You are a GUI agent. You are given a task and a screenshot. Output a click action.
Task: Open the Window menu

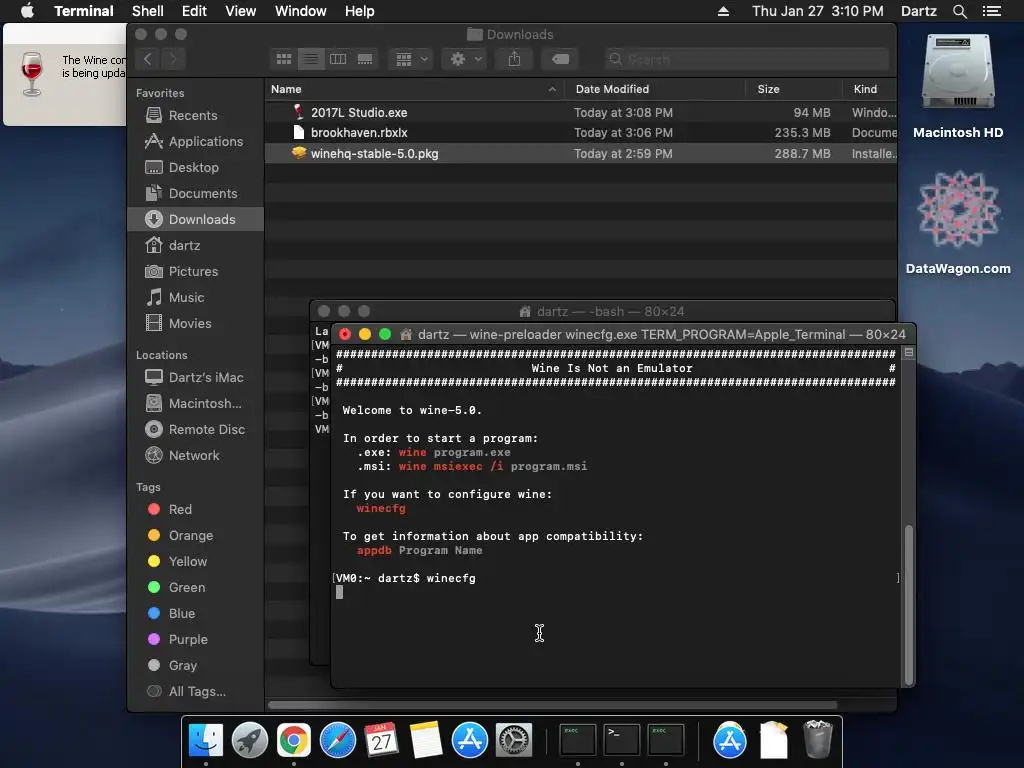click(x=300, y=11)
